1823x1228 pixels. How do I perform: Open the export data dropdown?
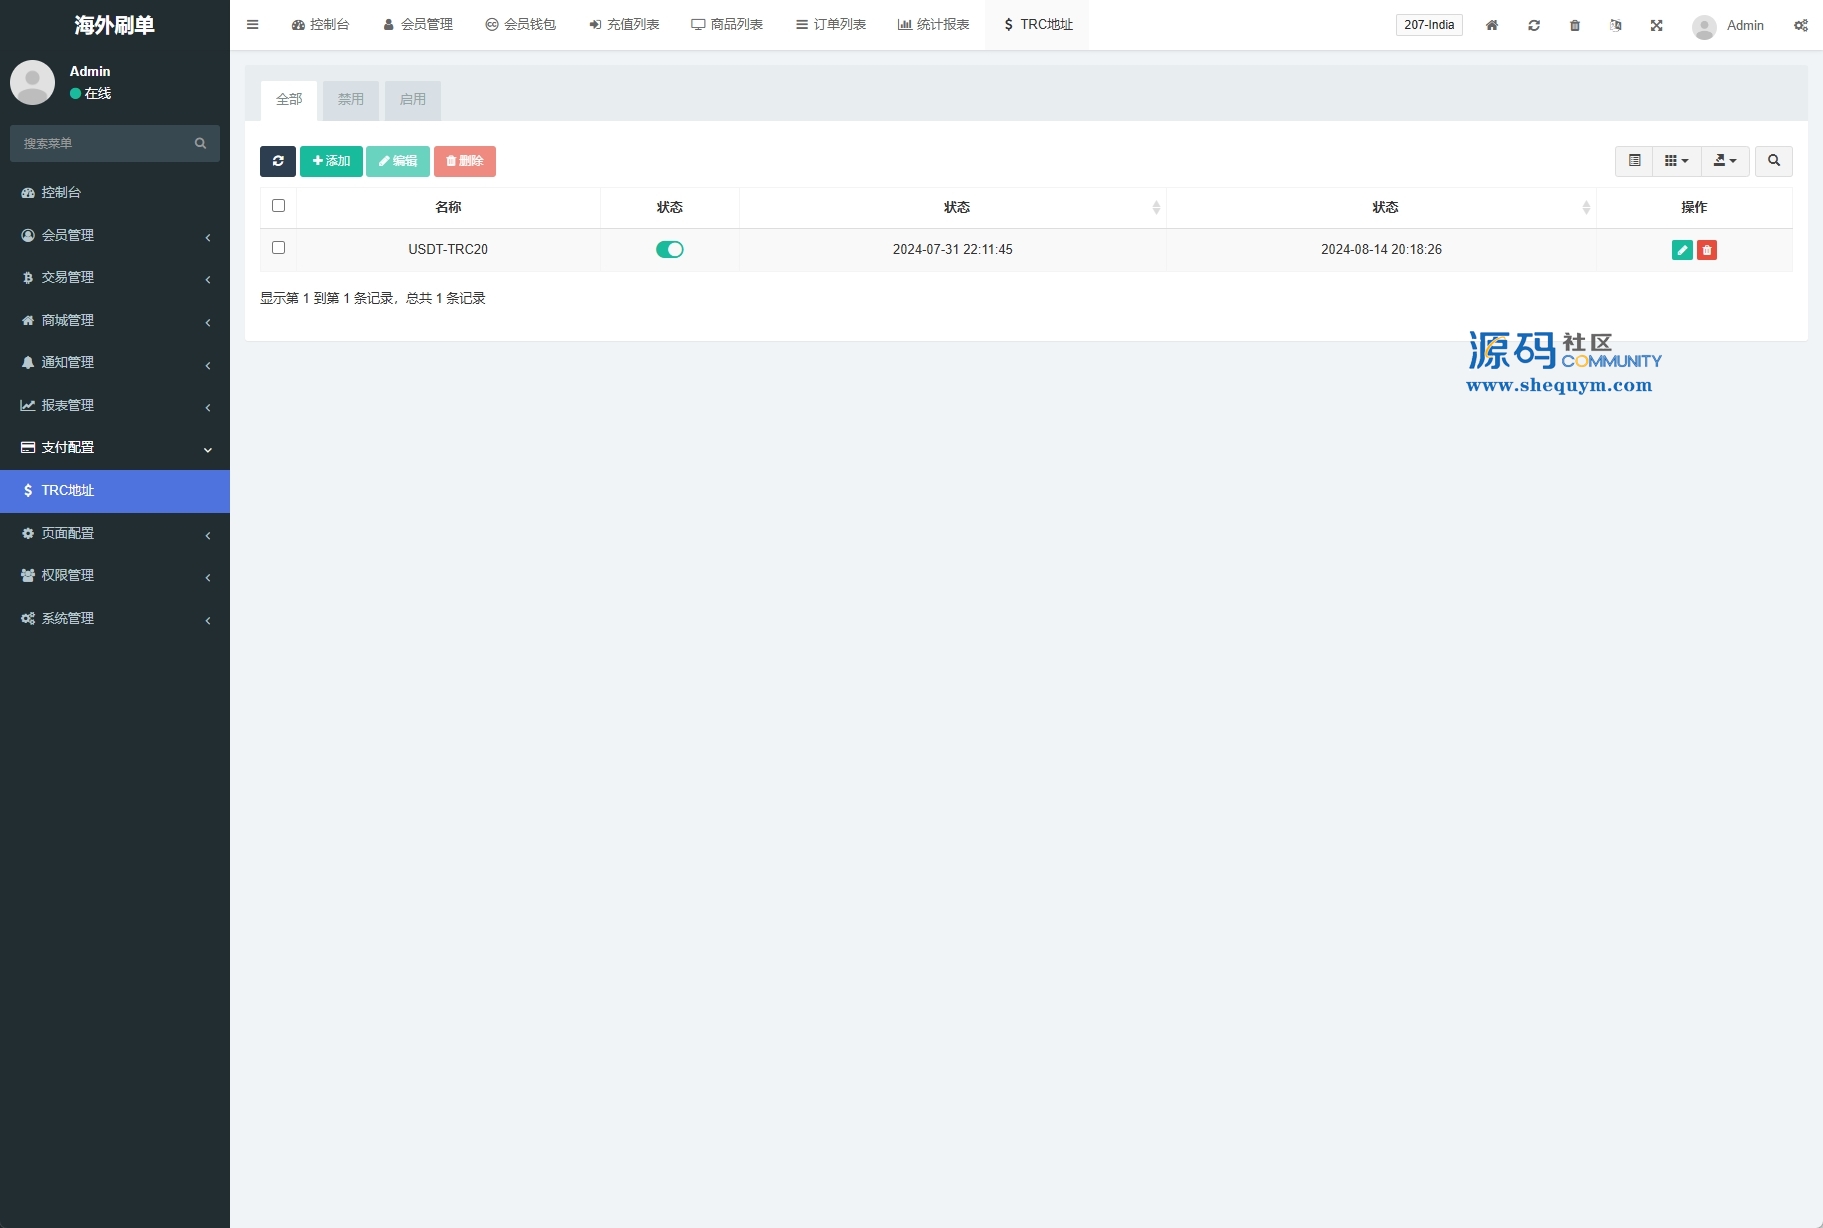[1724, 161]
